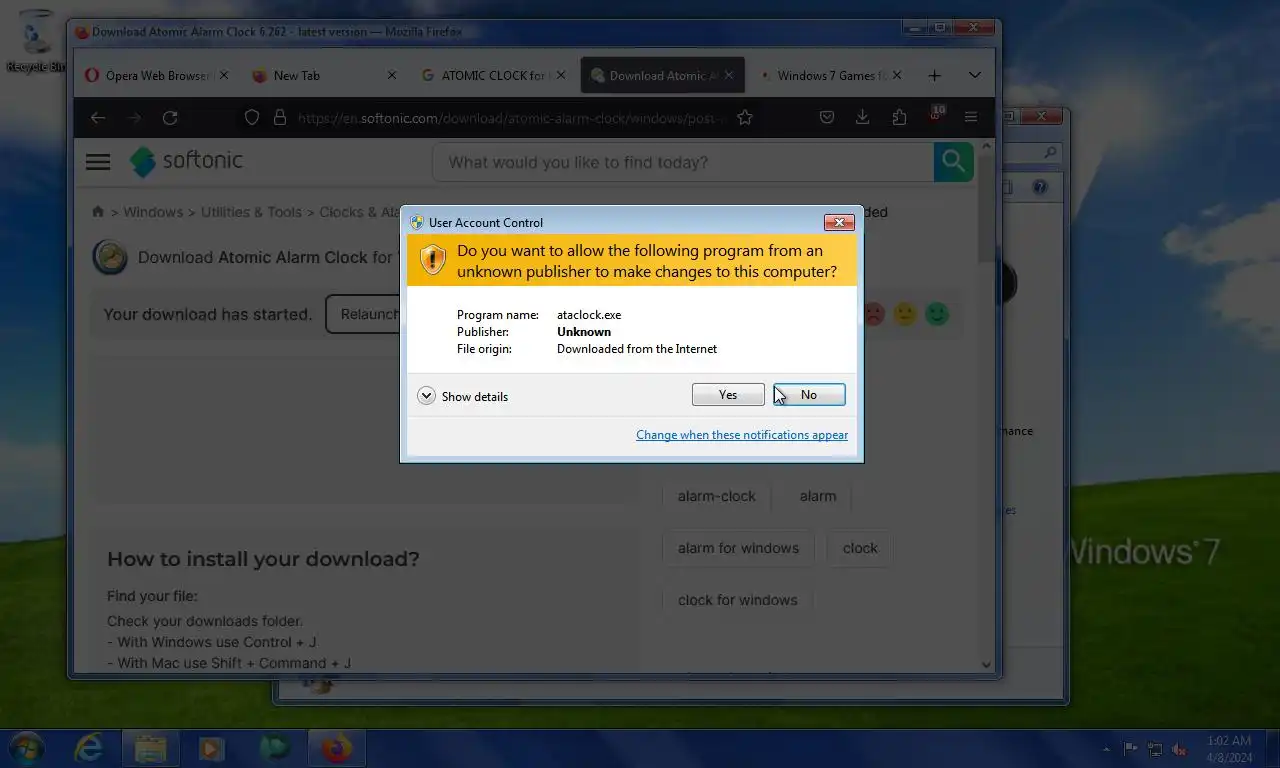
Task: Click the Firefox taskbar icon
Action: (337, 748)
